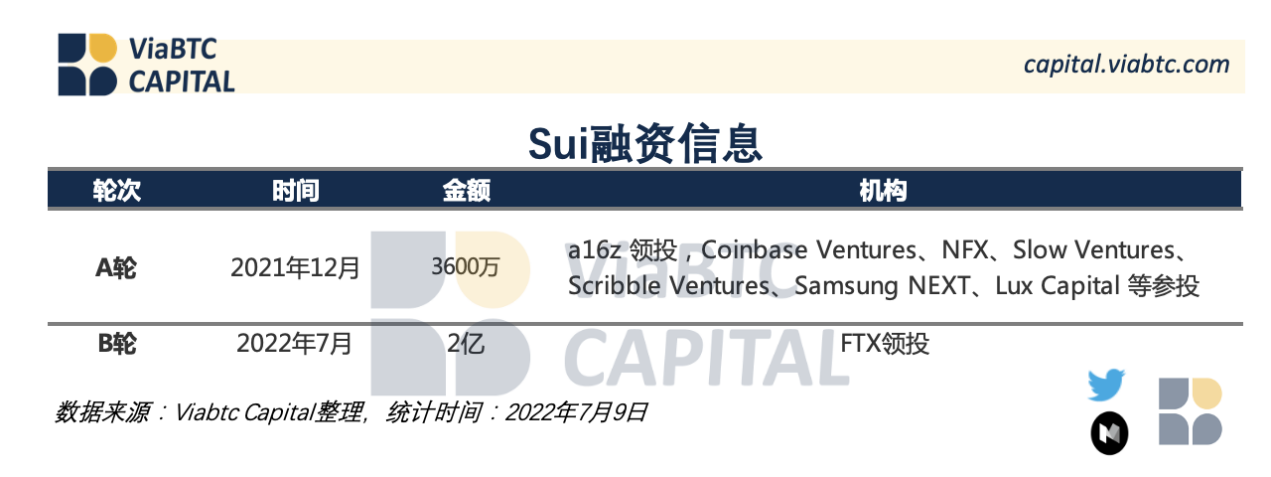1271x477 pixels.
Task: Select the 金额 column header
Action: [466, 190]
